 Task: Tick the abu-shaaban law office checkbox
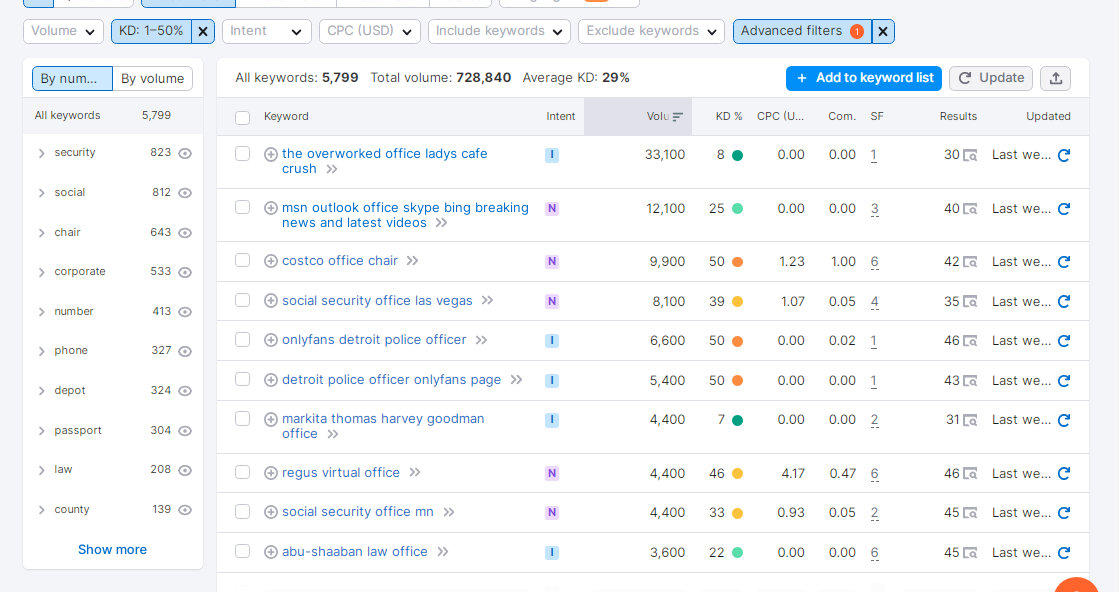pos(243,551)
